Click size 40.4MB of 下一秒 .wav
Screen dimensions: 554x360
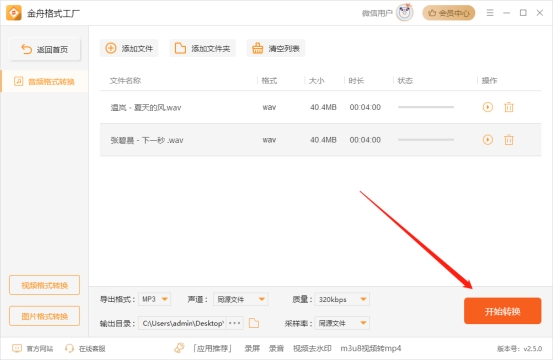pos(323,140)
